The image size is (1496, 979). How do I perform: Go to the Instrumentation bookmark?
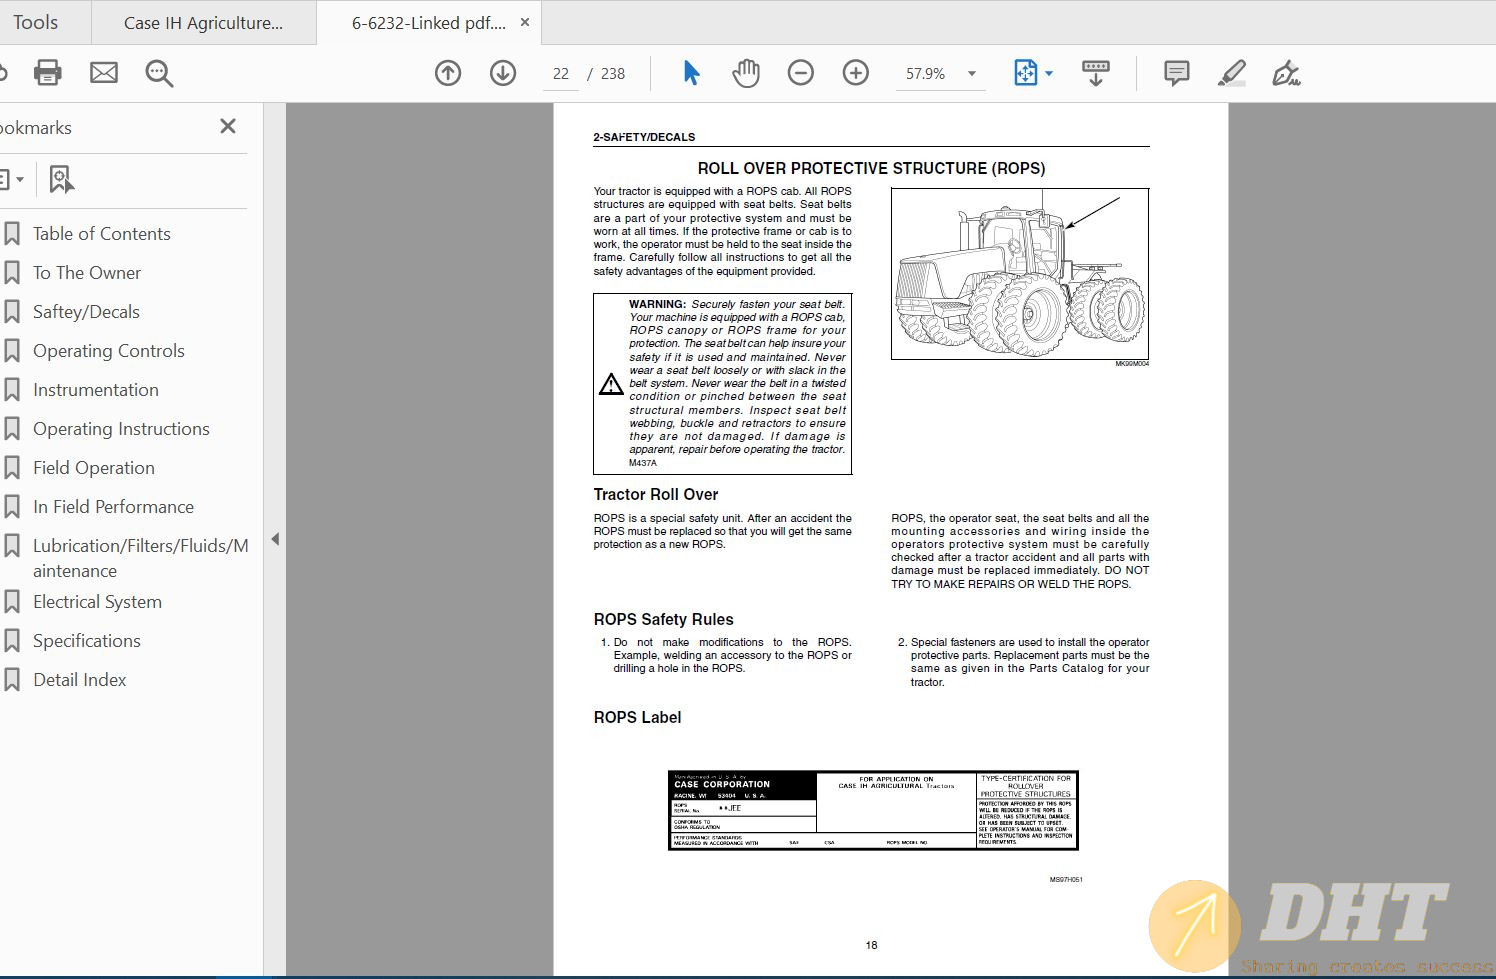point(96,390)
